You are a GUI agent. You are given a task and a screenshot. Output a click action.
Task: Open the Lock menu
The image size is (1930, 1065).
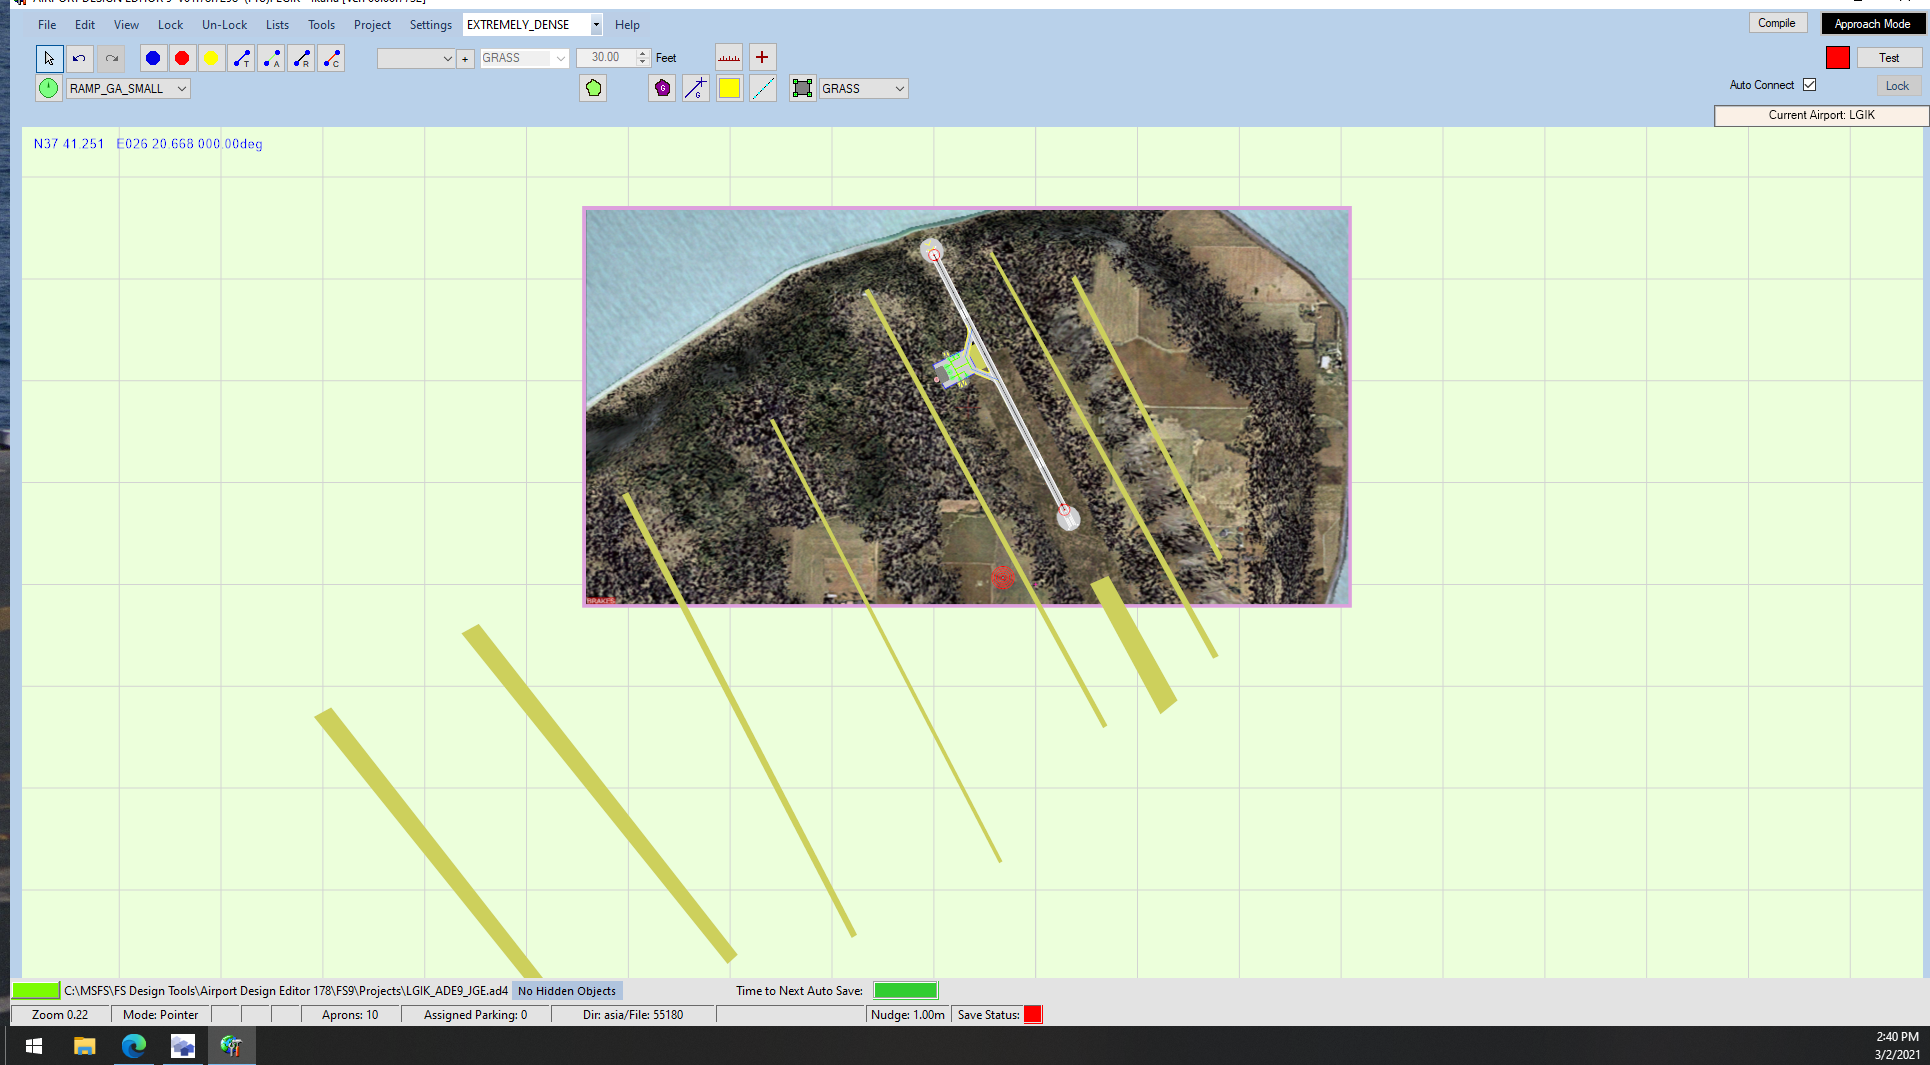point(171,25)
